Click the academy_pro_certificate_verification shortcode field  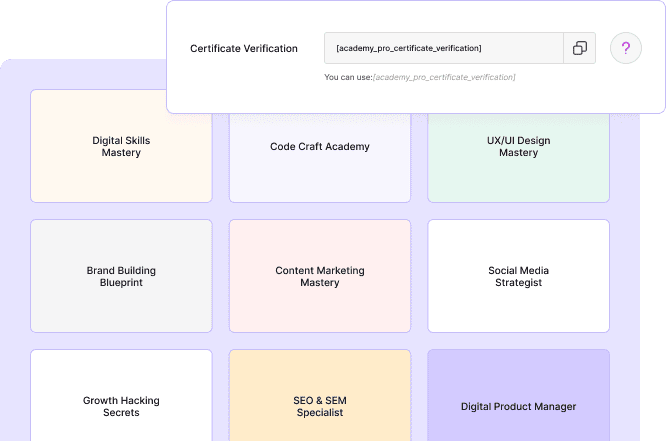(x=444, y=48)
